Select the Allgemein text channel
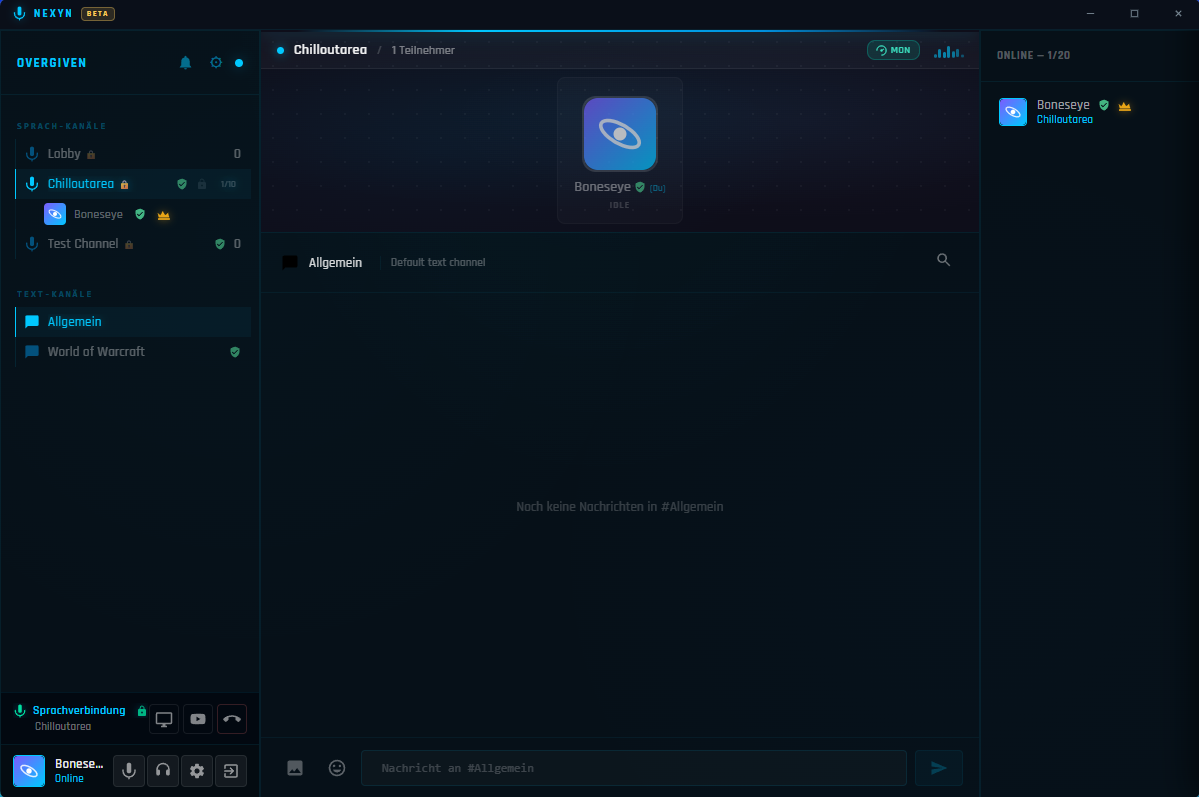Screen dimensions: 1199x797 coord(133,322)
